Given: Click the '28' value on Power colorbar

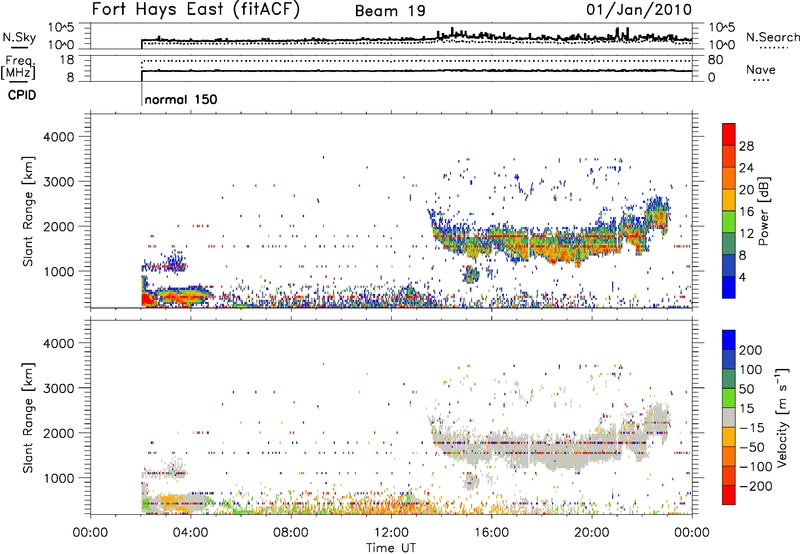Looking at the screenshot, I should (x=746, y=146).
